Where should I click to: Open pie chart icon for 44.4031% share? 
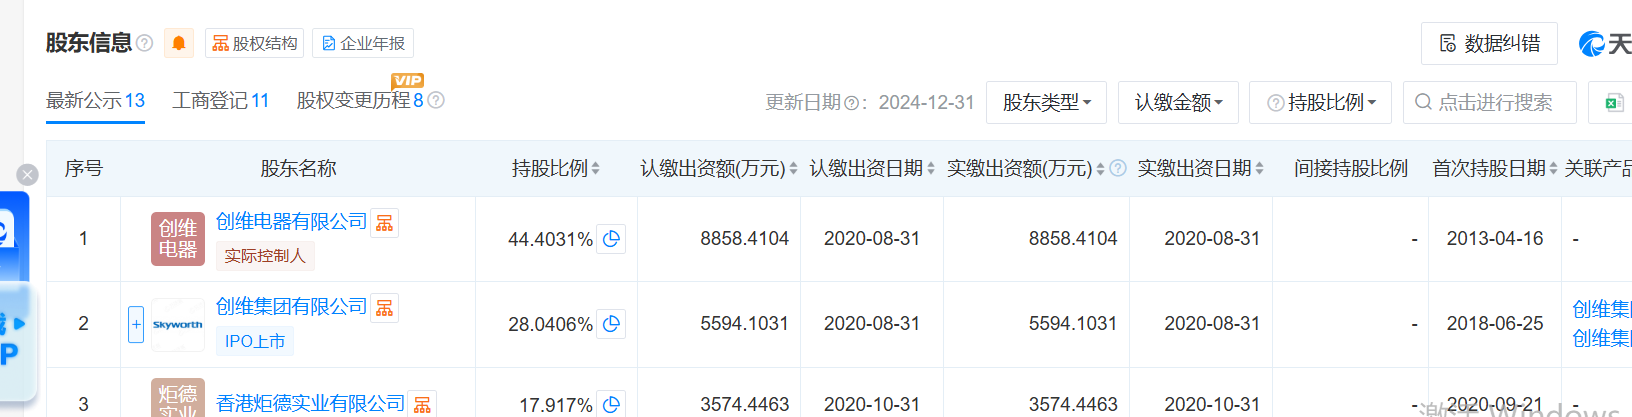click(x=612, y=239)
